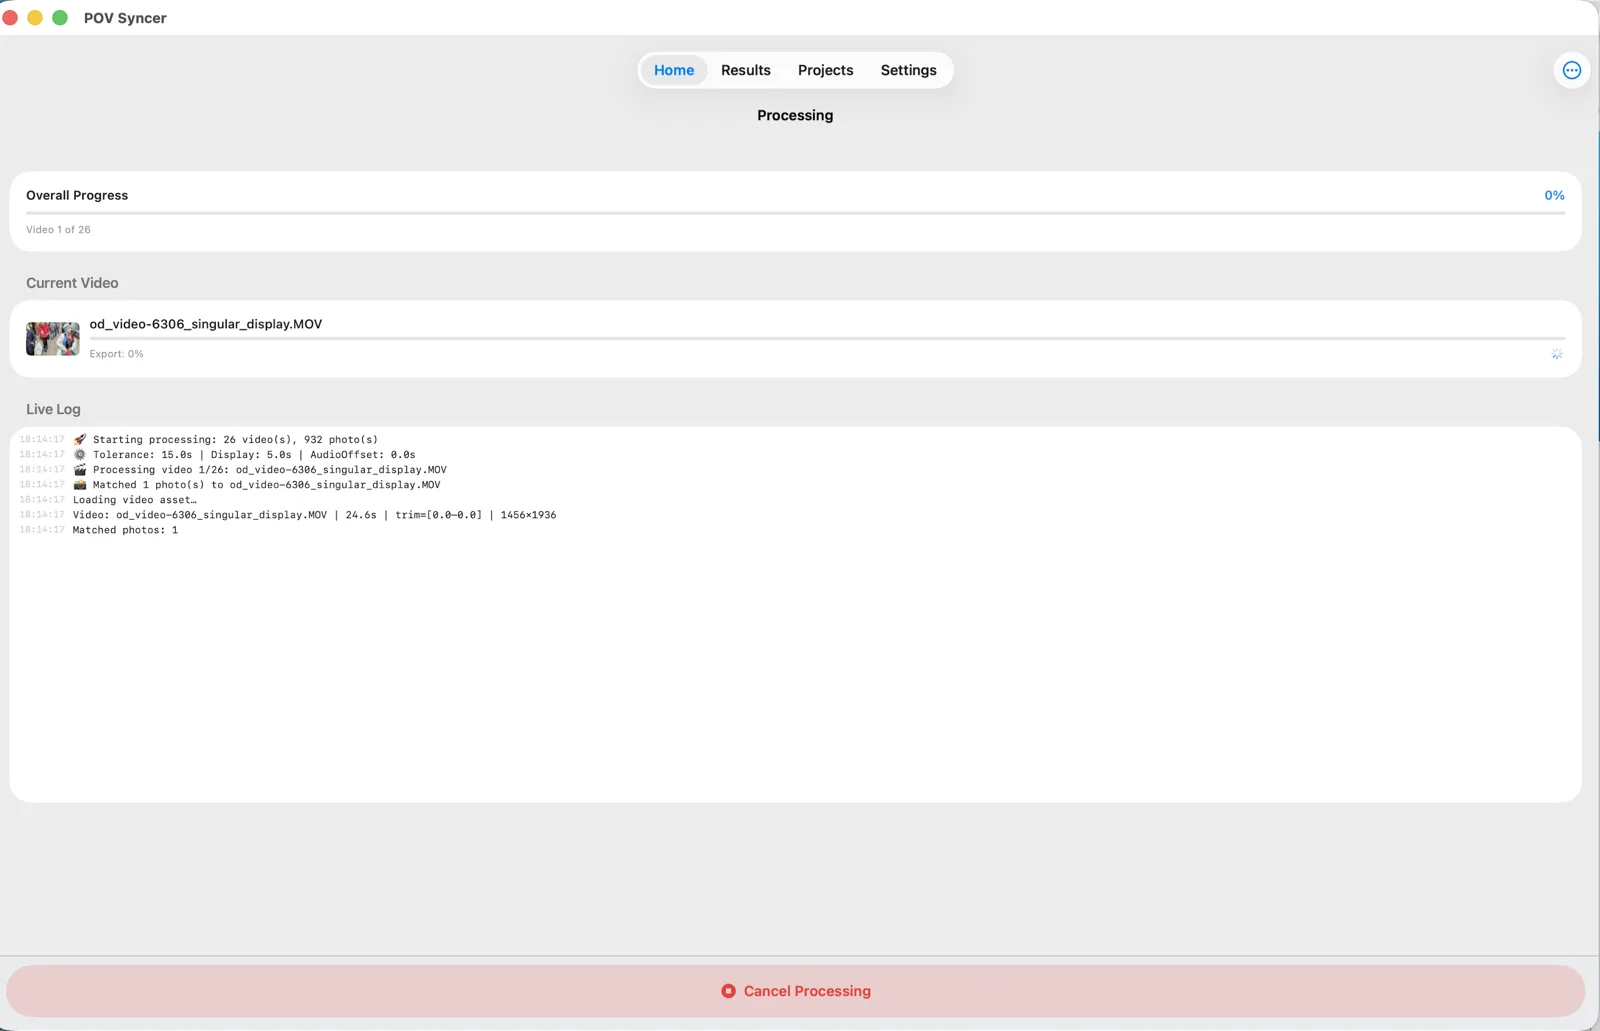Select od_video-6306_singular_display.MOV file name
This screenshot has height=1031, width=1600.
click(x=206, y=324)
